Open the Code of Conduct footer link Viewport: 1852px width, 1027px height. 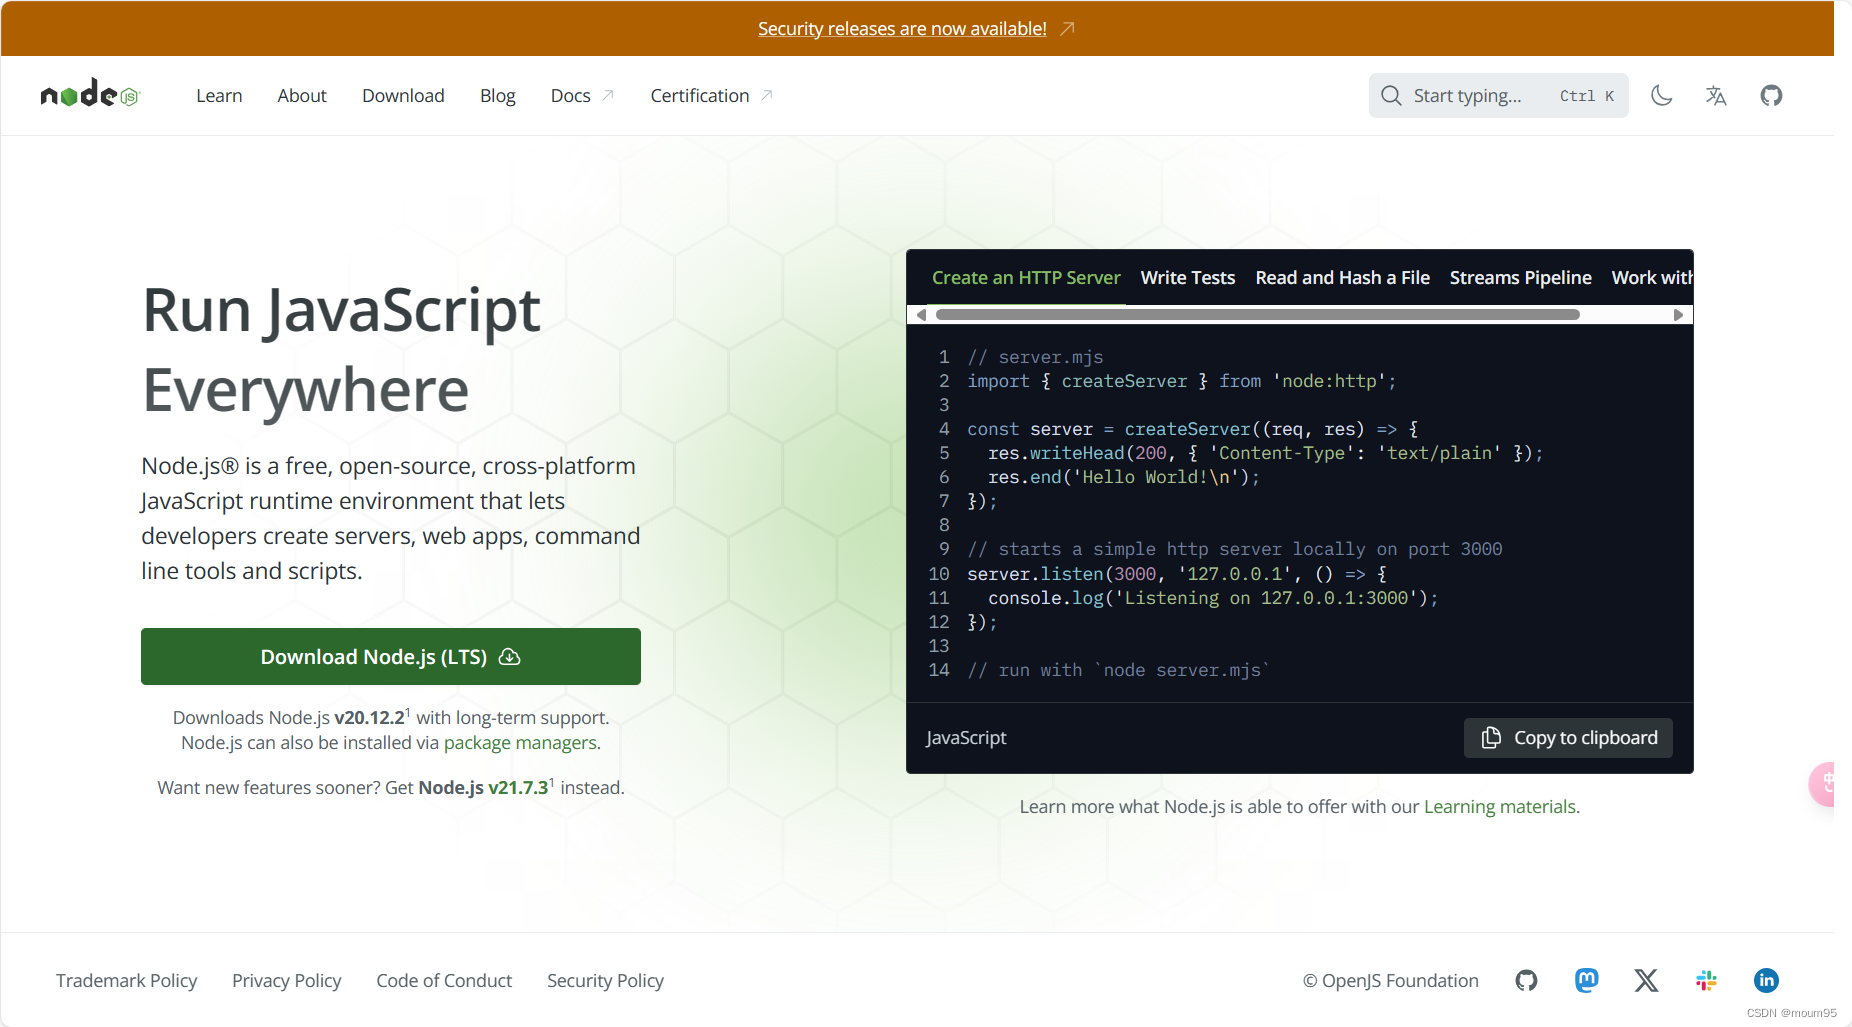(444, 980)
